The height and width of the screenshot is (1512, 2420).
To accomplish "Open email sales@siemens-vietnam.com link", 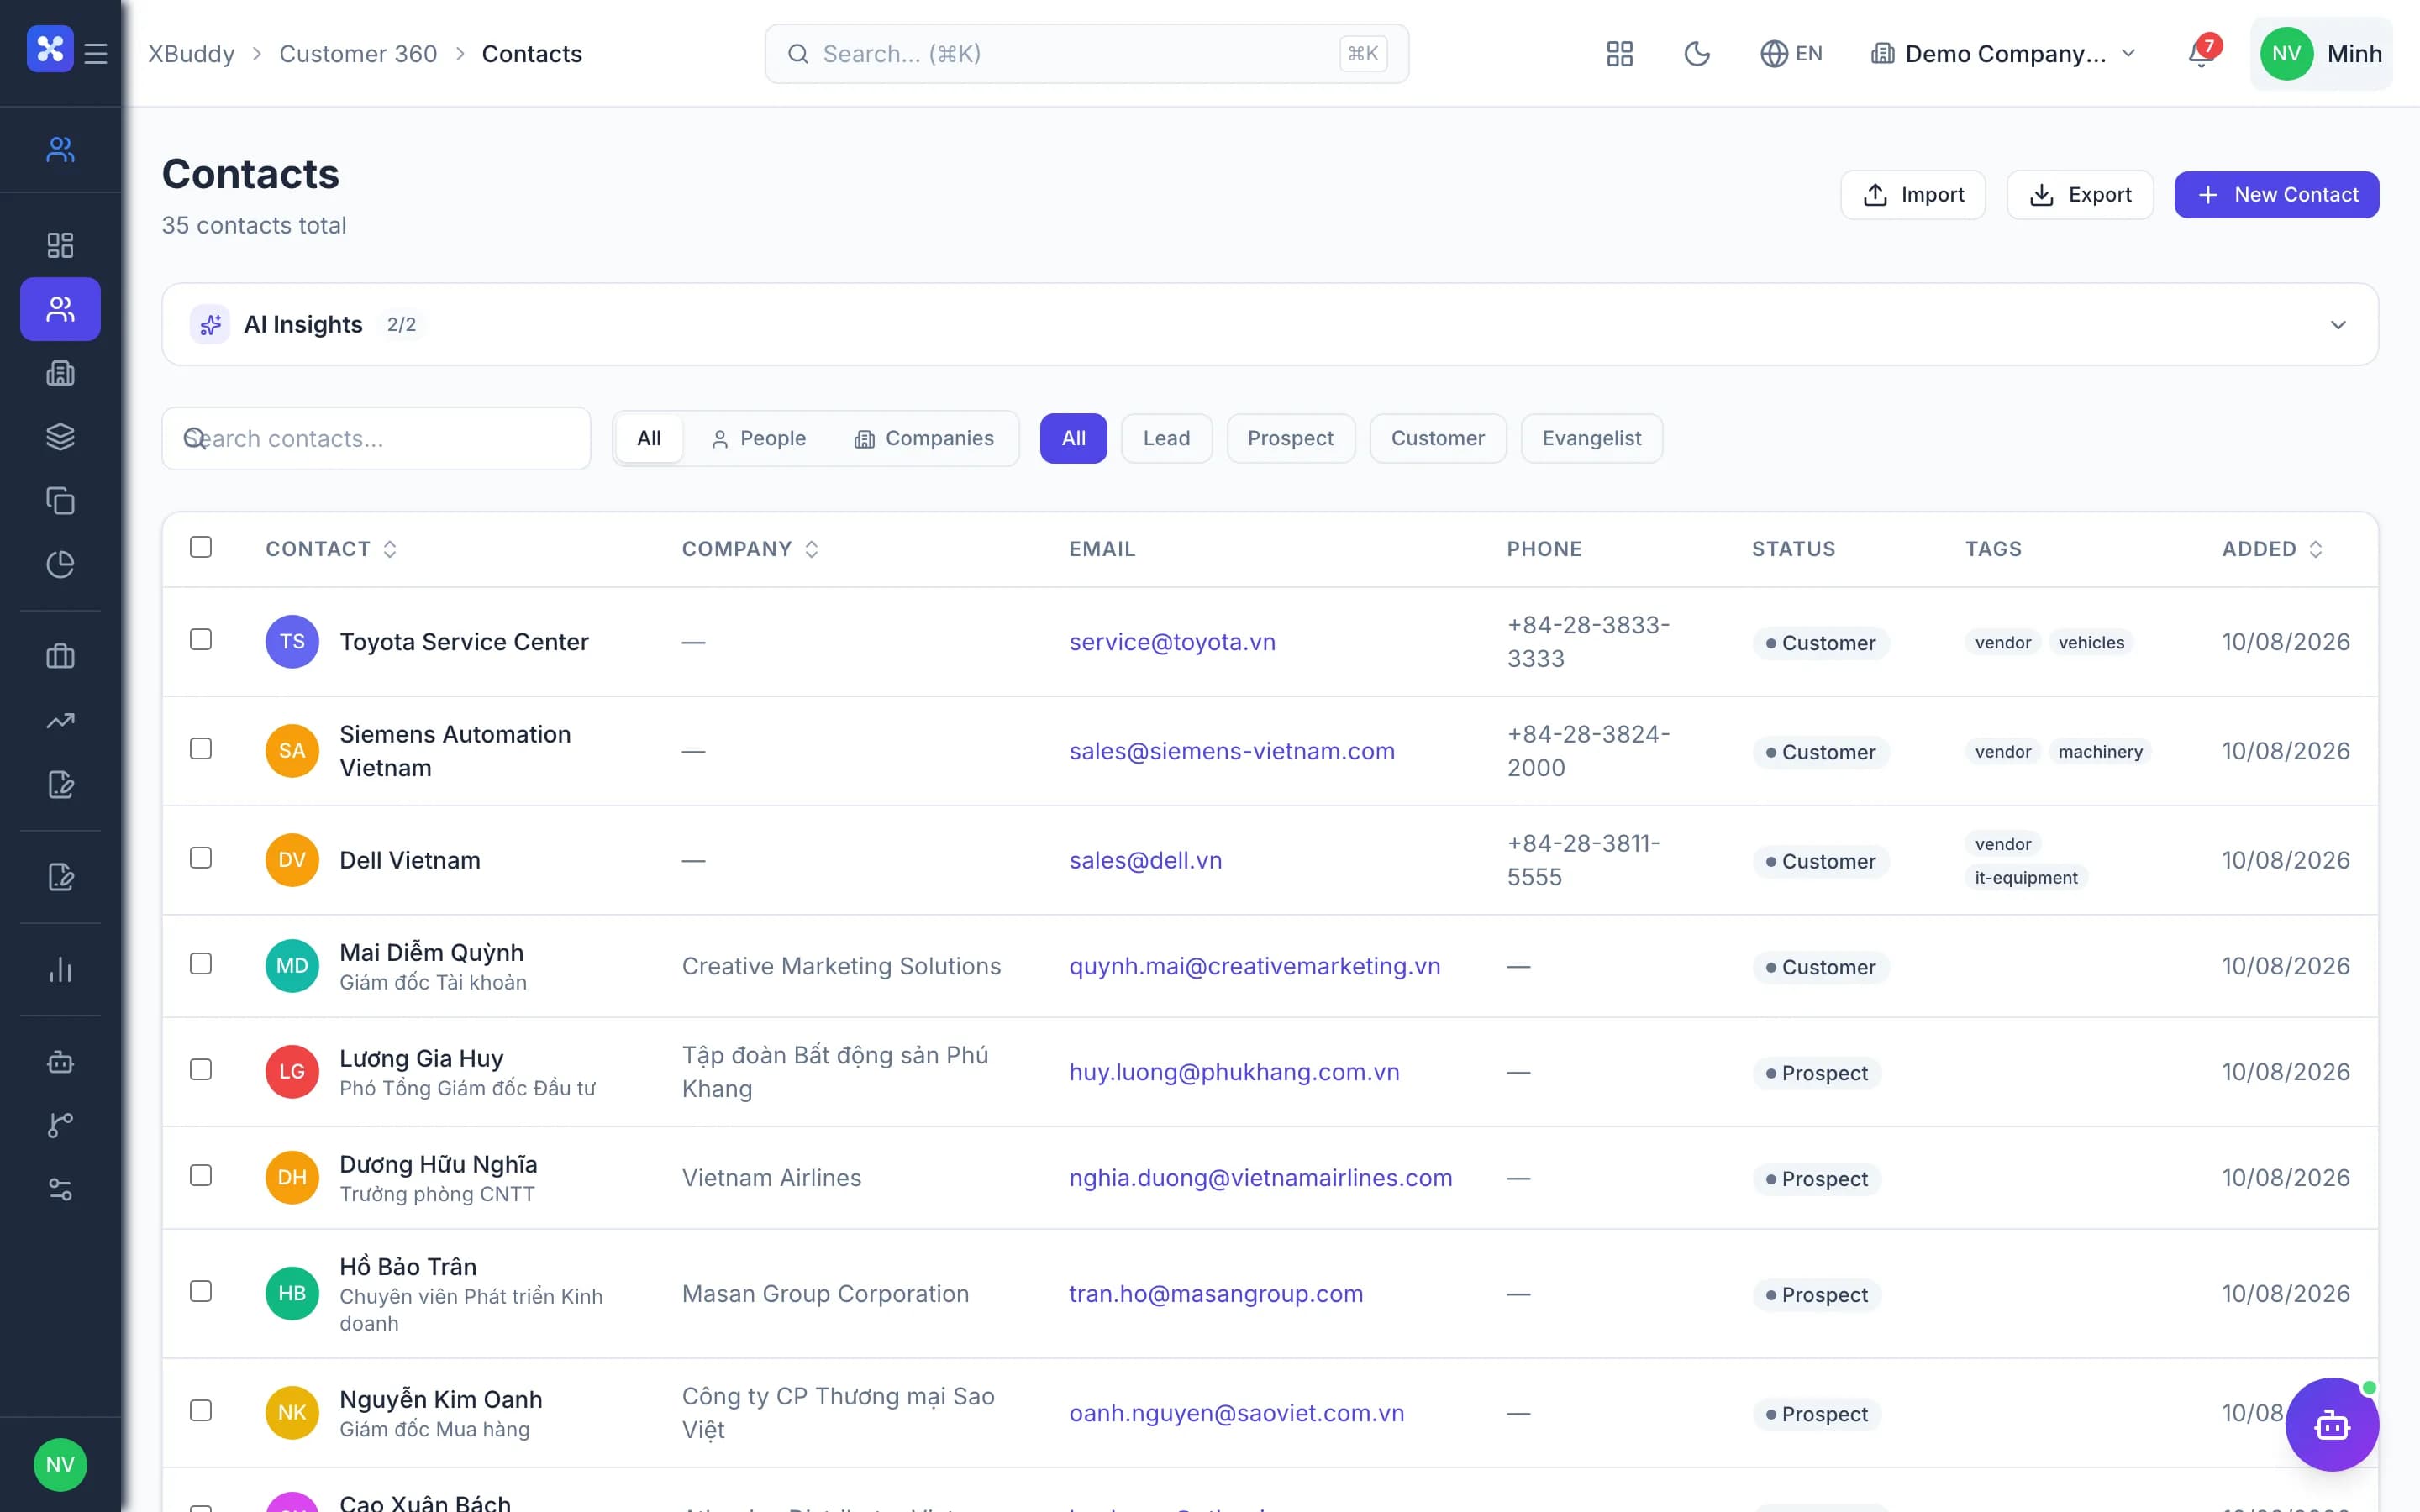I will tap(1231, 751).
